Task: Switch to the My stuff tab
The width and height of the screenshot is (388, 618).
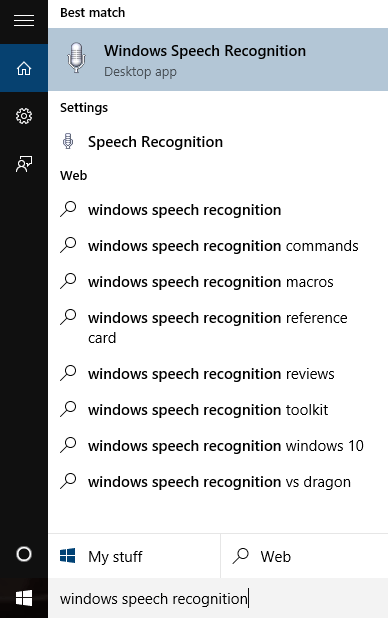Action: [x=134, y=556]
